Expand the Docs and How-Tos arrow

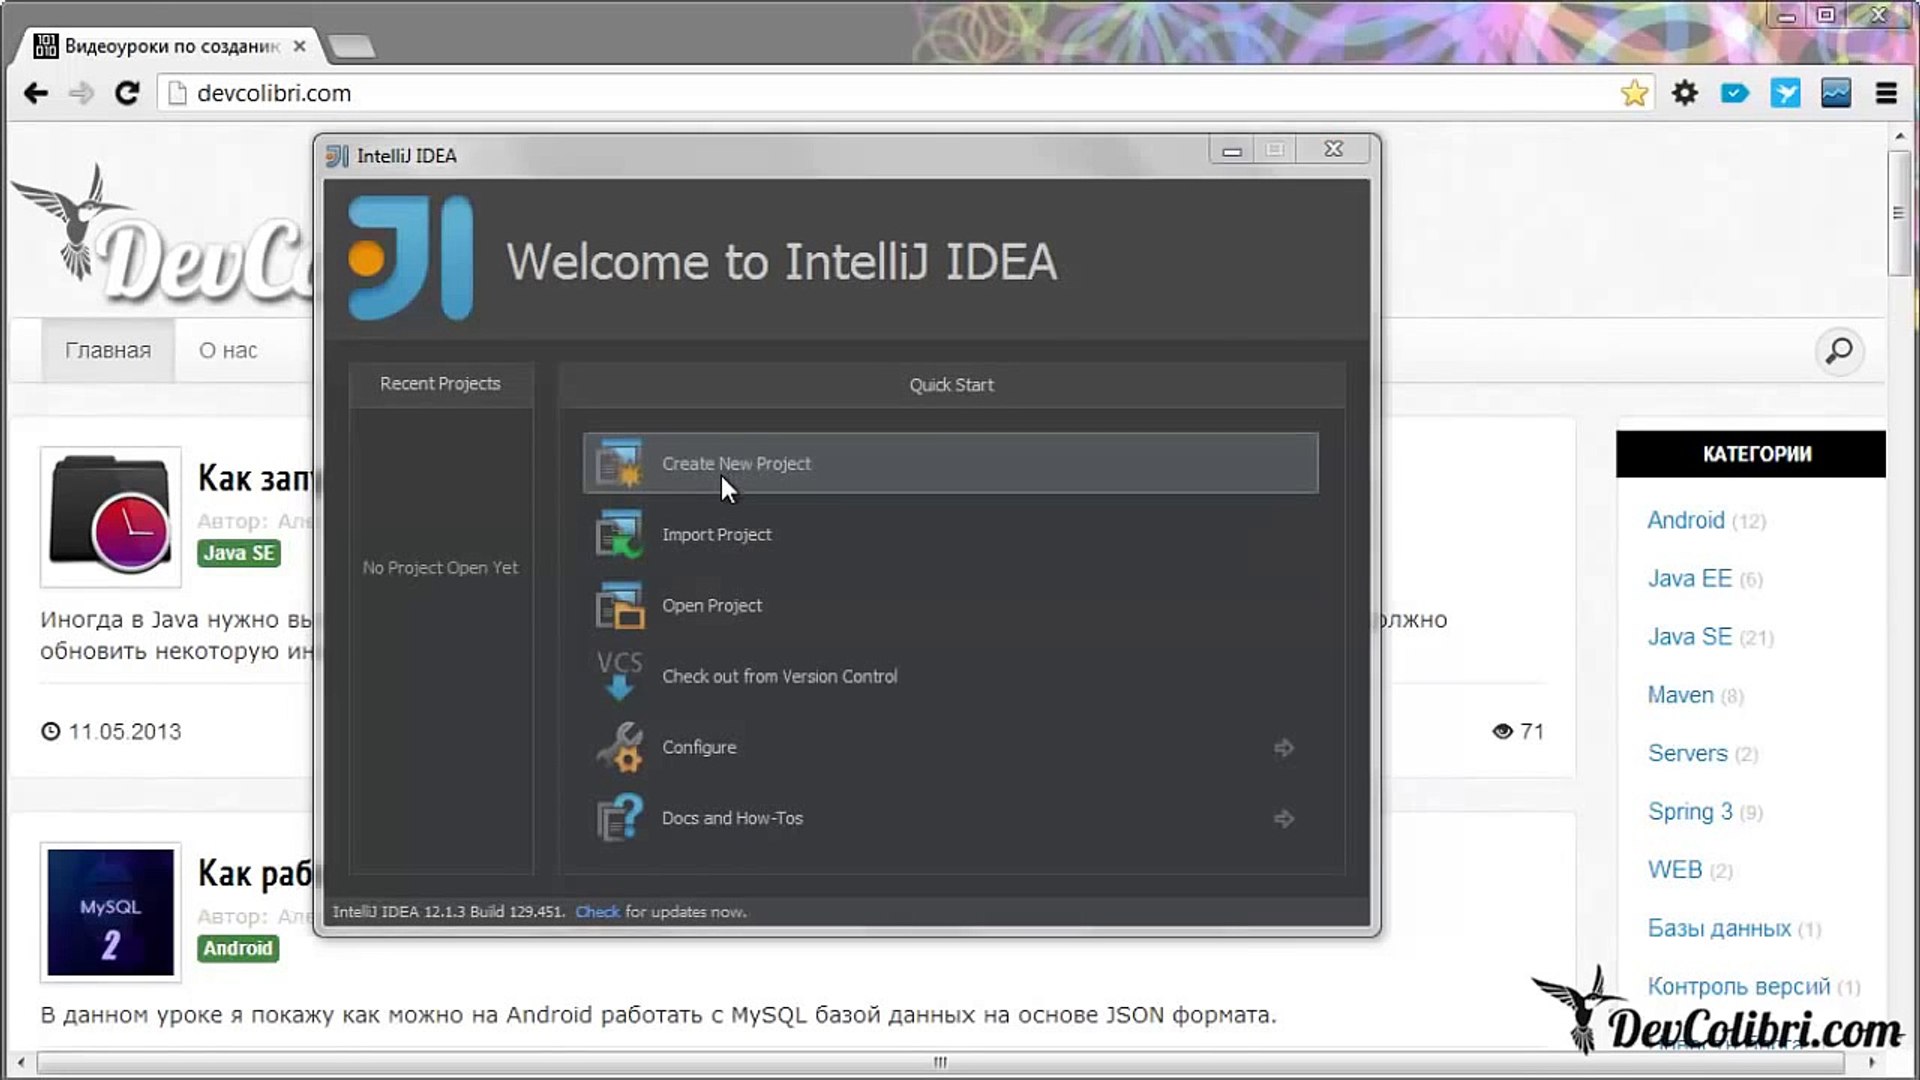pos(1284,819)
